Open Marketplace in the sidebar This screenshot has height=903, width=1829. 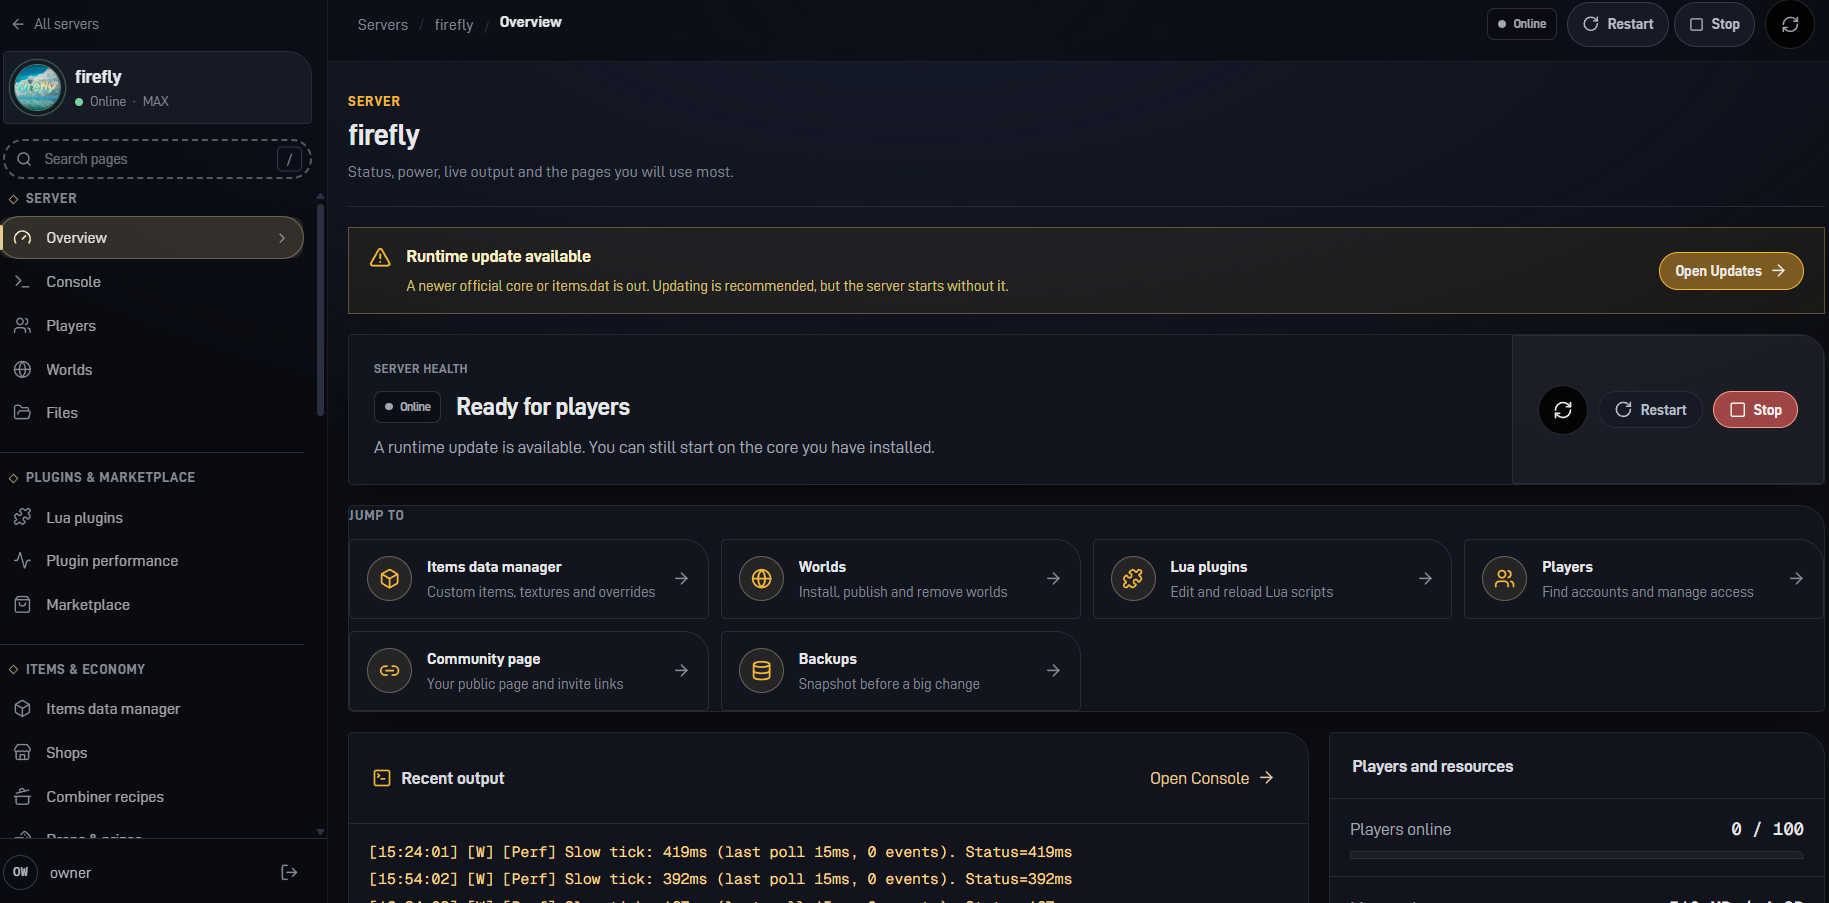pyautogui.click(x=152, y=605)
